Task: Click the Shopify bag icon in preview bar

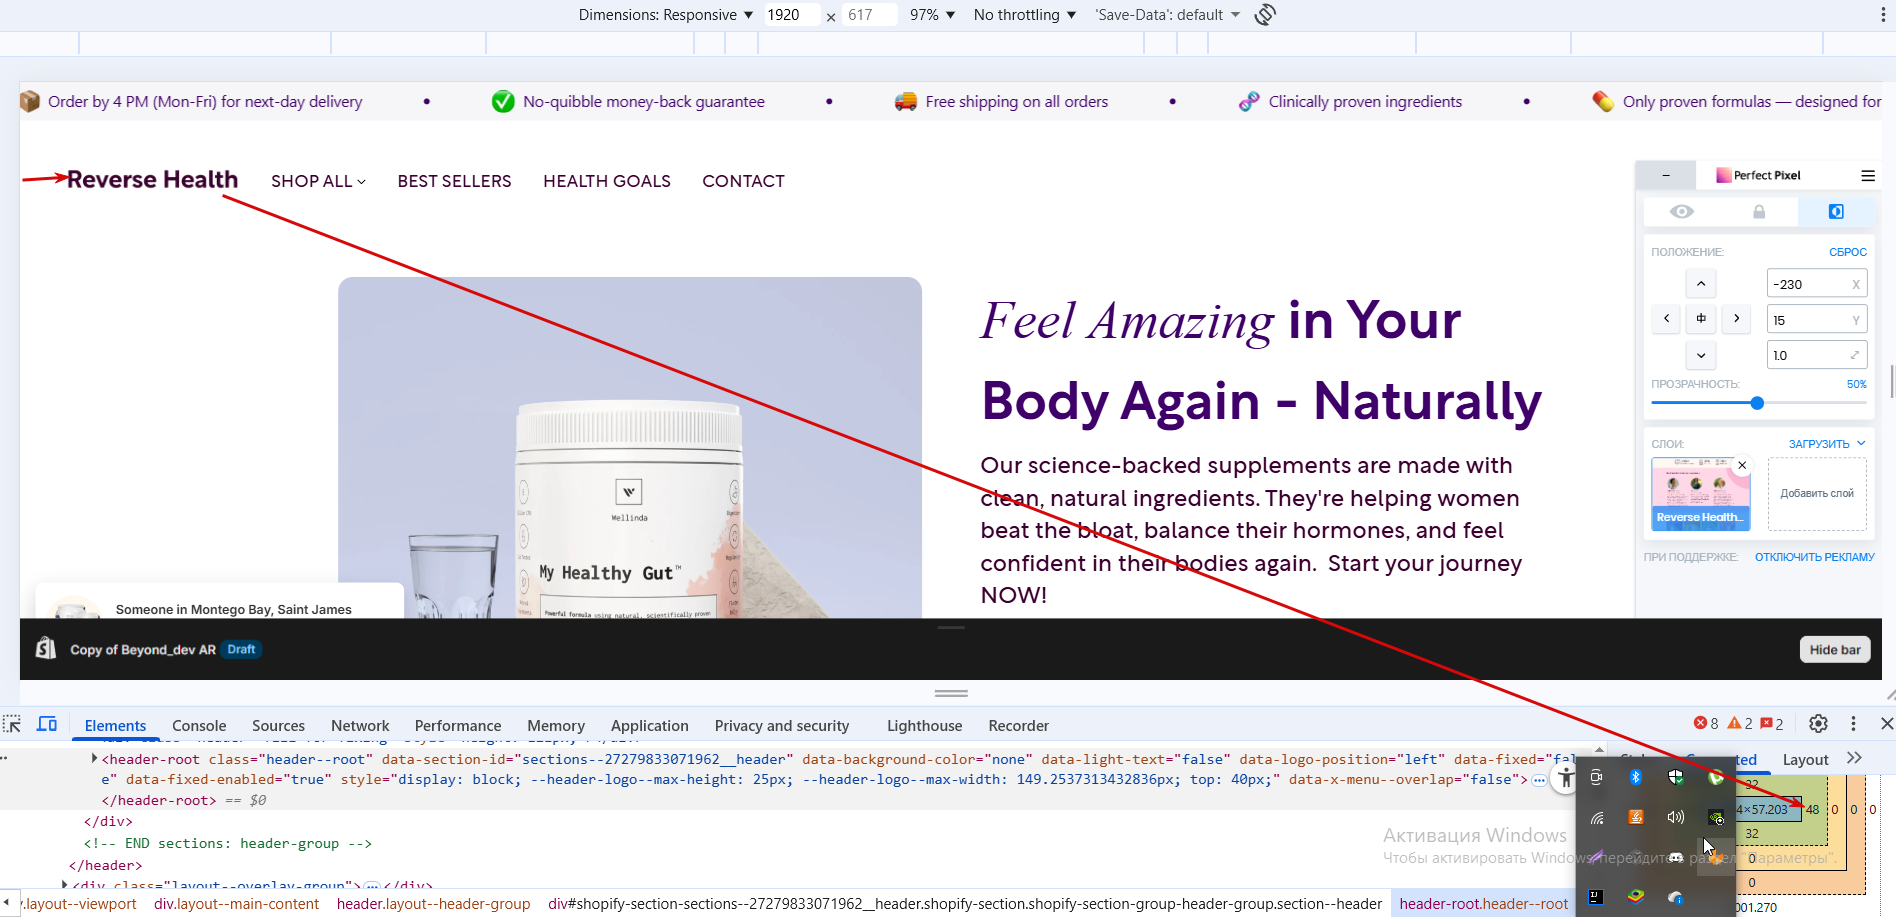Action: coord(46,648)
